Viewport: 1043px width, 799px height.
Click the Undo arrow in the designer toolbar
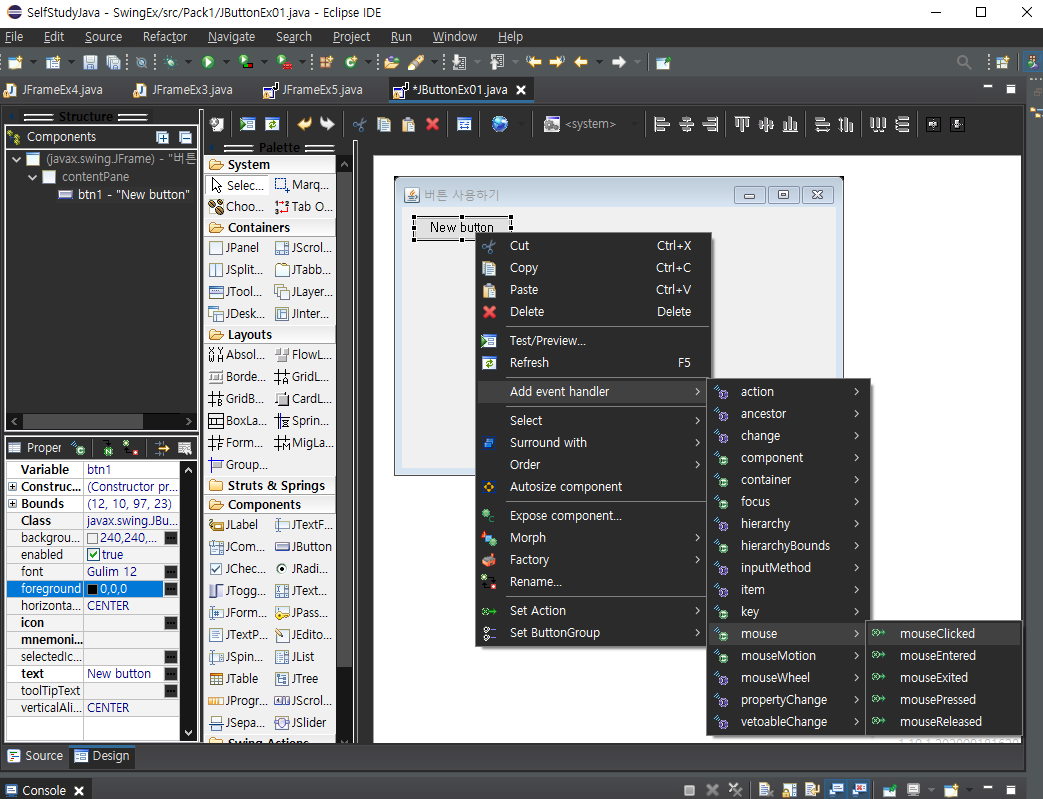click(304, 124)
